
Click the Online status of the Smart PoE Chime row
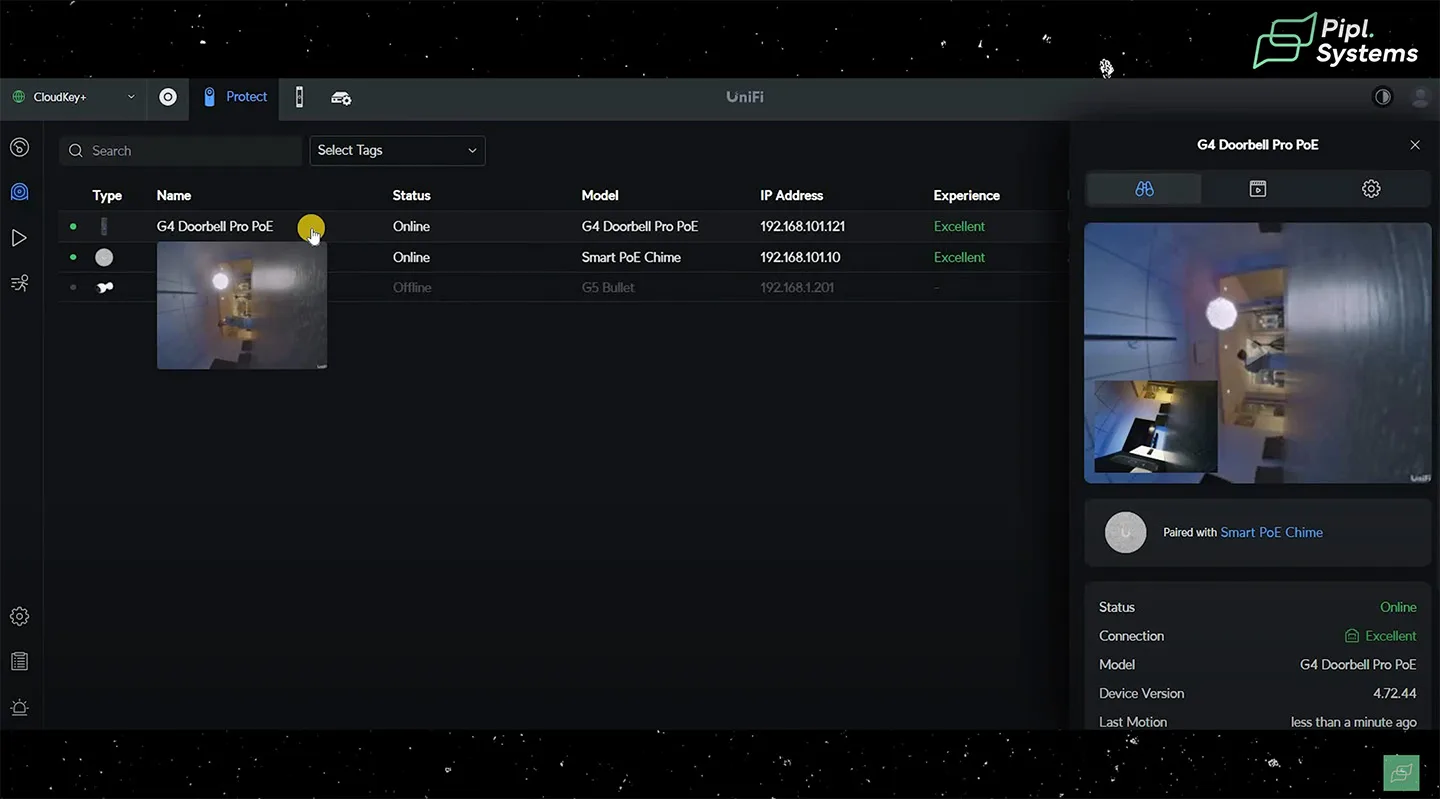[411, 257]
